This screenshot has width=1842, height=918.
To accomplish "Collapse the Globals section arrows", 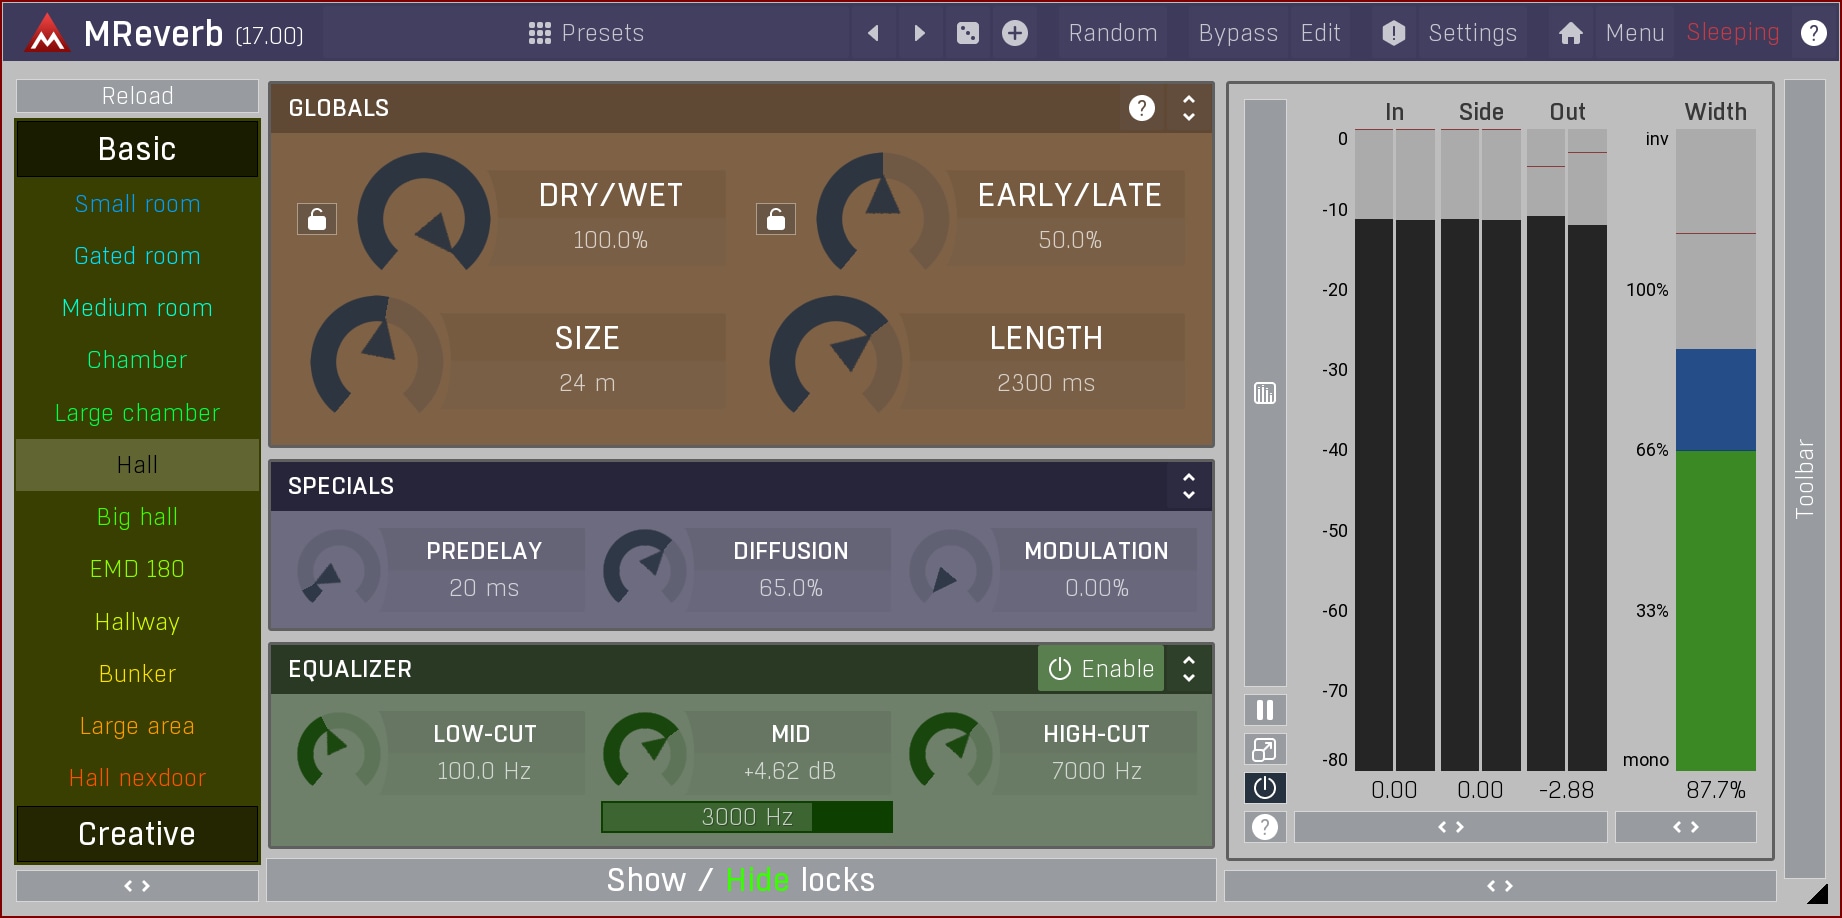I will tap(1189, 108).
